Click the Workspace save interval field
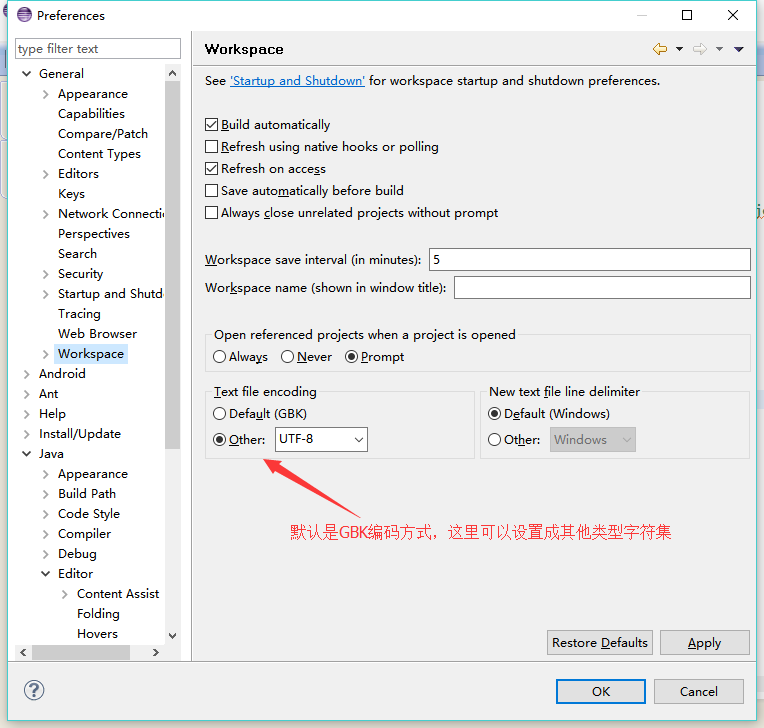The image size is (764, 728). [590, 259]
